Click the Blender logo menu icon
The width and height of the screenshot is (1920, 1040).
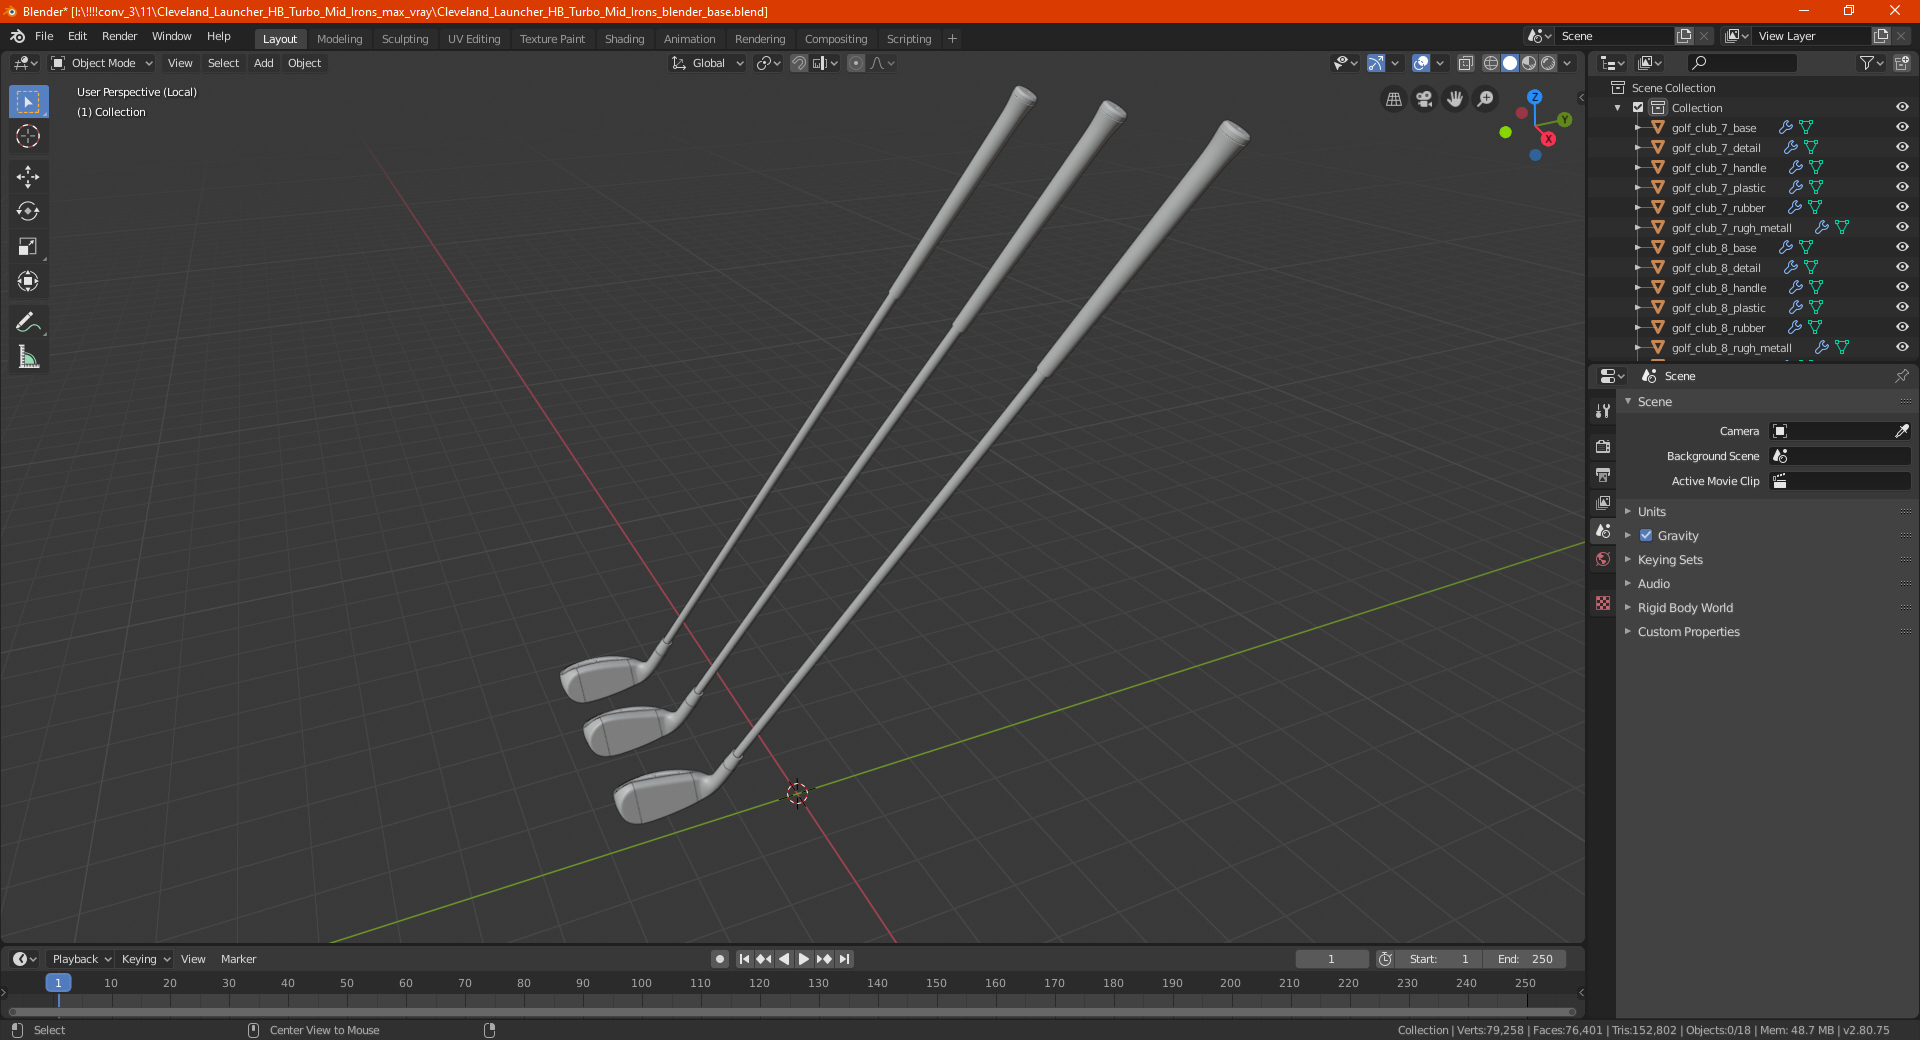click(x=17, y=36)
